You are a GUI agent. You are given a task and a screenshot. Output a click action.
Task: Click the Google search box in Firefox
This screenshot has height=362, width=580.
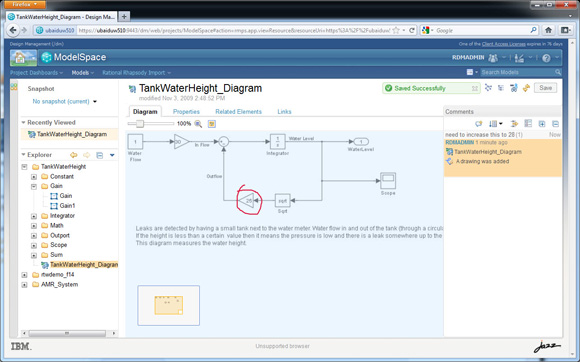point(482,30)
